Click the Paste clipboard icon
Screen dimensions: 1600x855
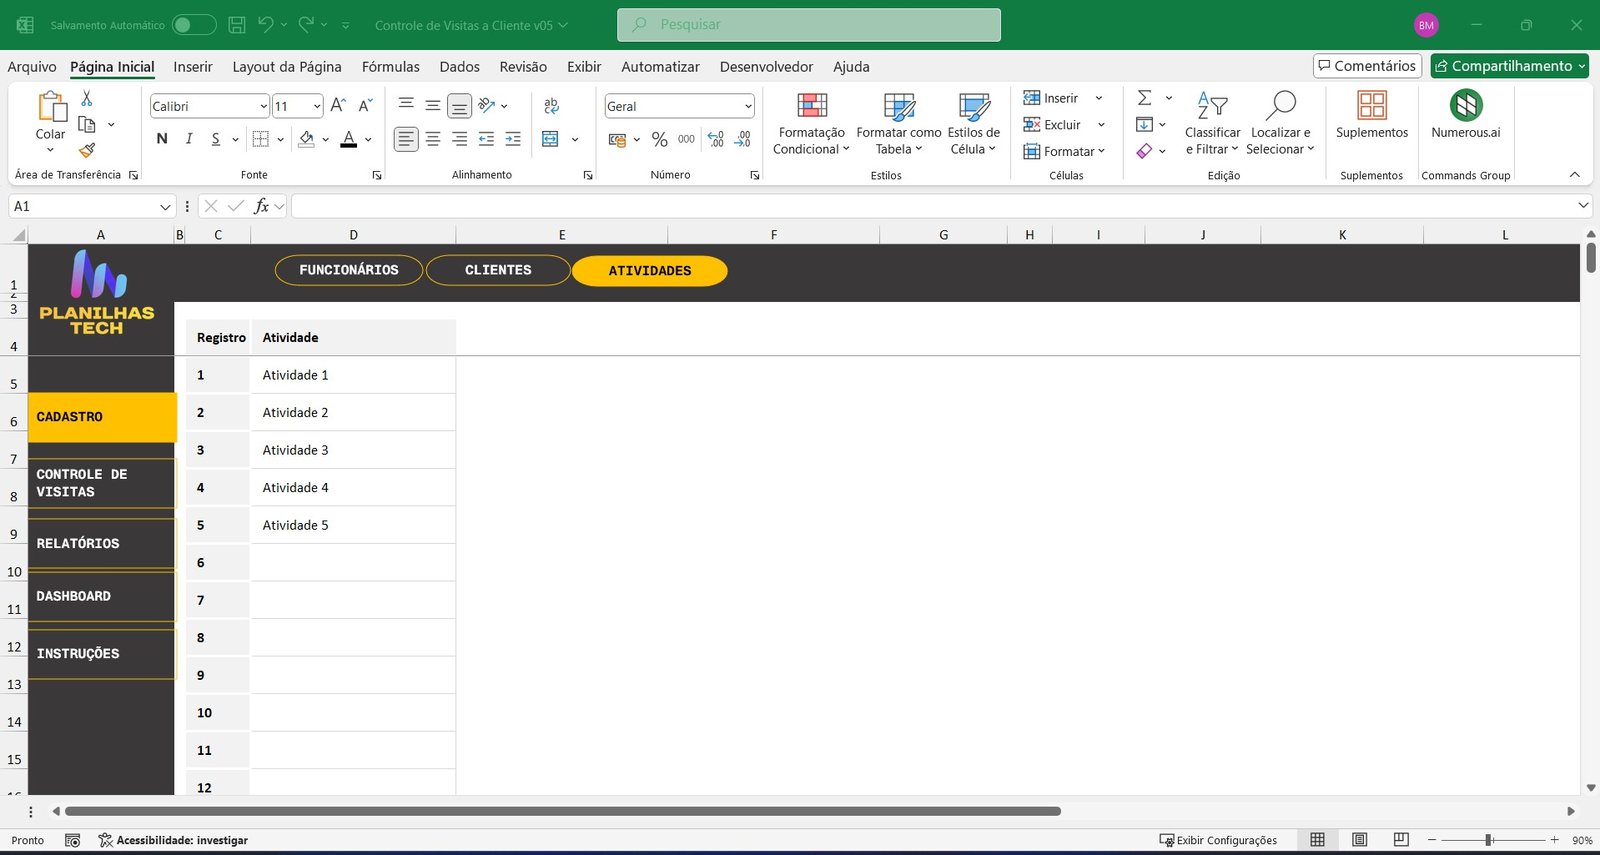pyautogui.click(x=51, y=106)
